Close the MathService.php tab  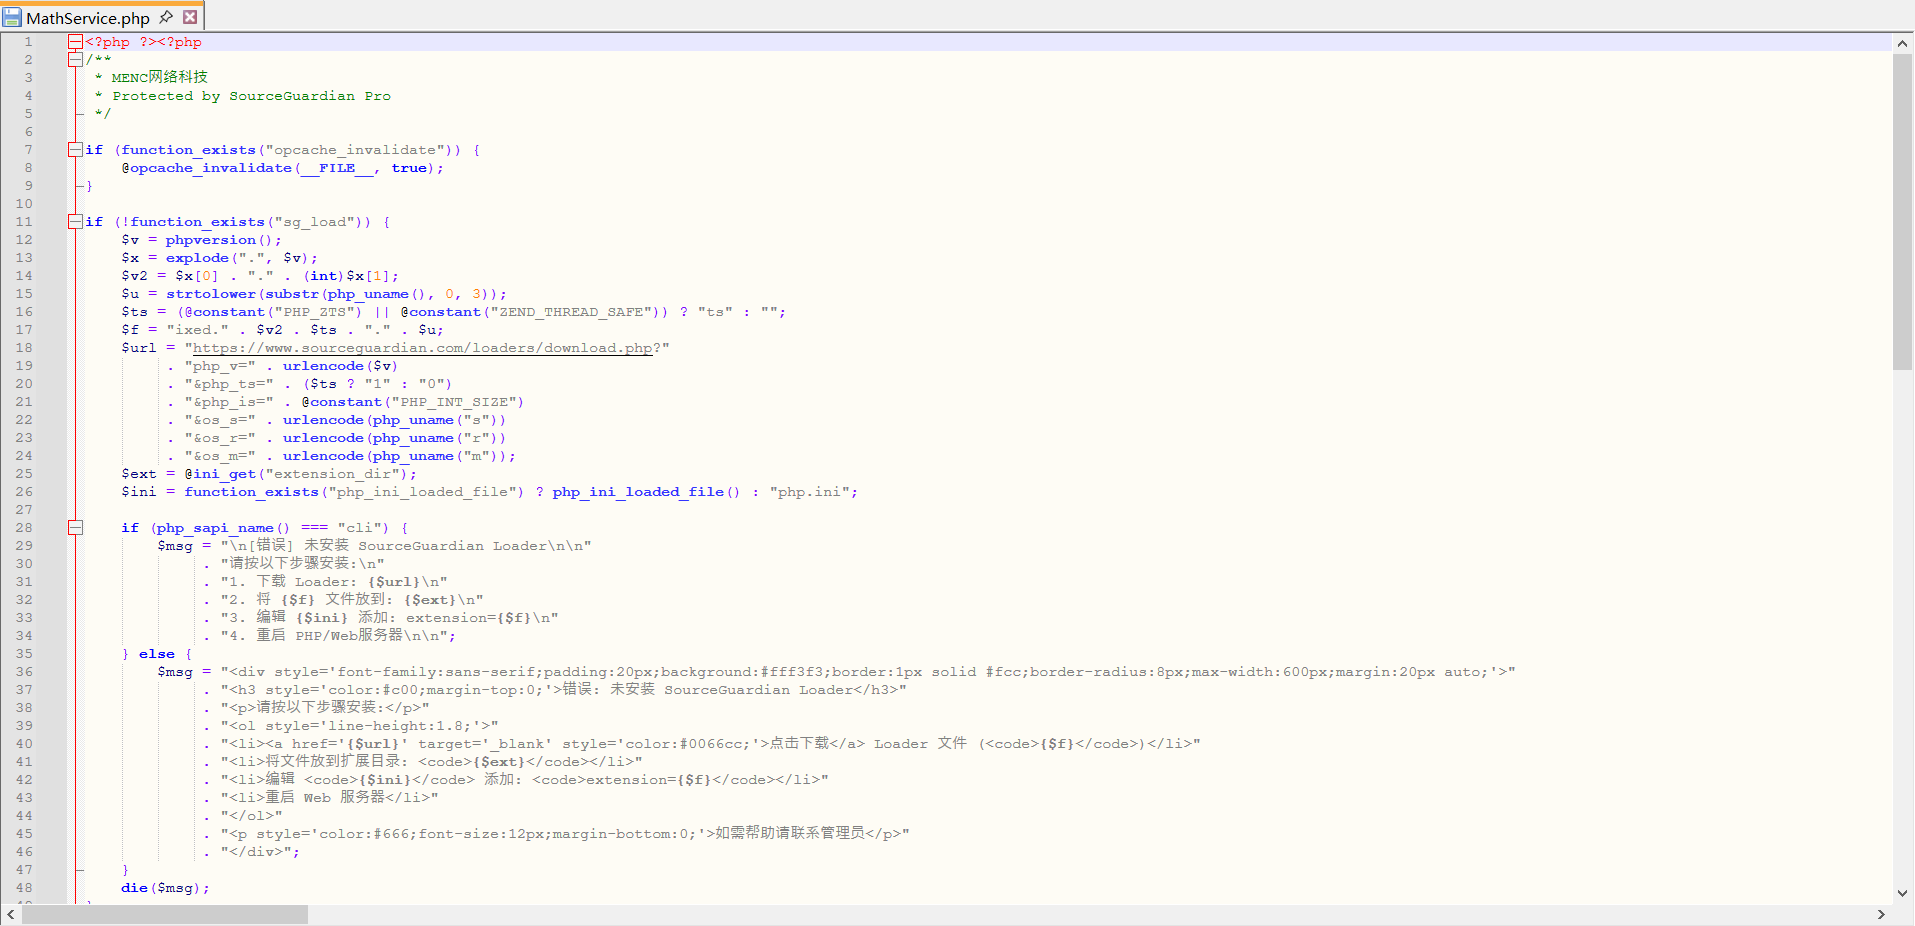pos(190,17)
